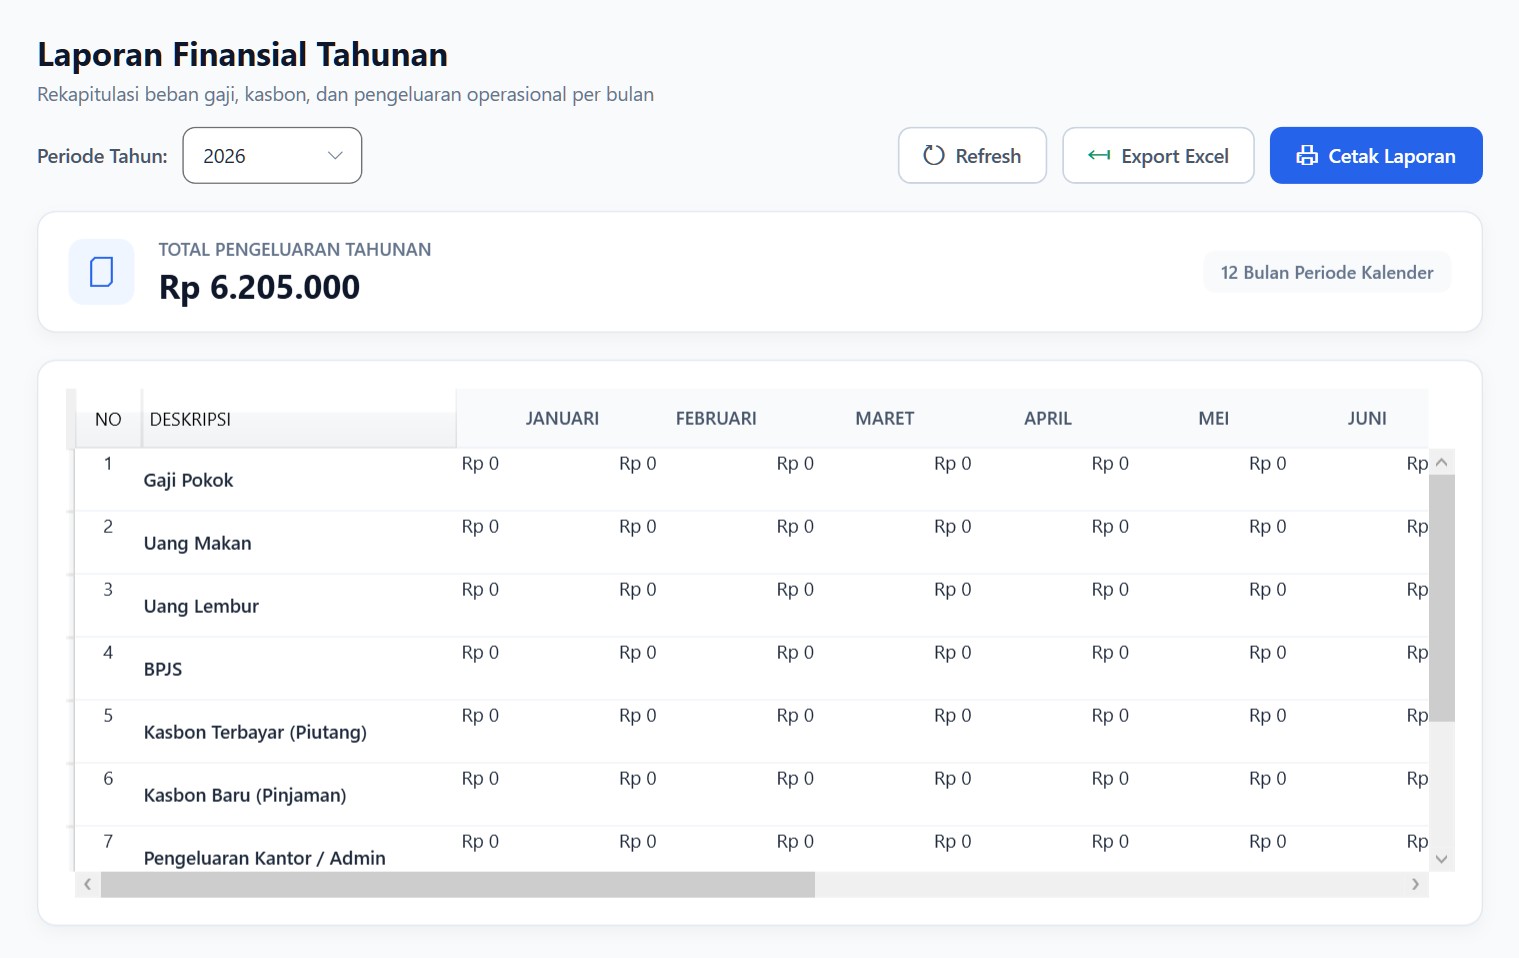Select the Gaji Pokok row label
1519x958 pixels.
(x=188, y=480)
